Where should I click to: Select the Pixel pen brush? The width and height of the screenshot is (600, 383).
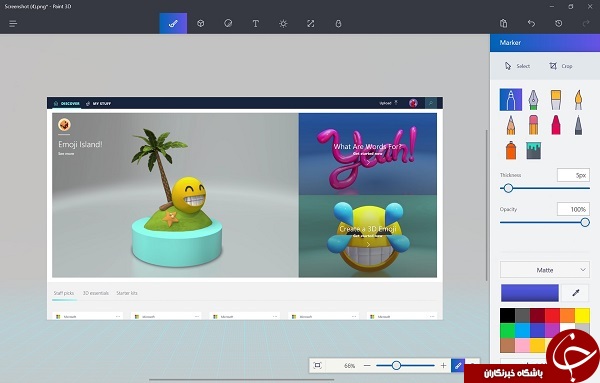point(578,125)
